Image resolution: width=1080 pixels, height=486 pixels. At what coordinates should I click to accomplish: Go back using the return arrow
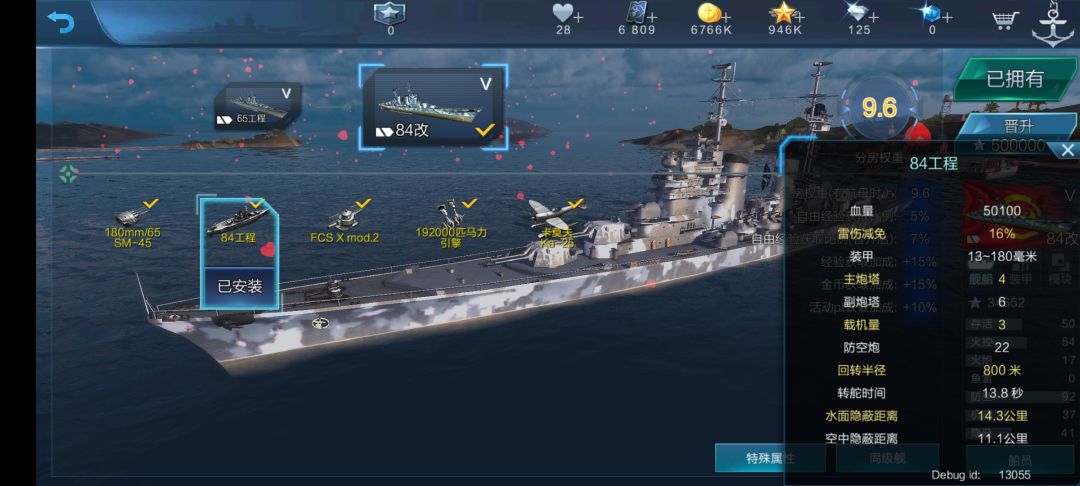click(x=61, y=23)
